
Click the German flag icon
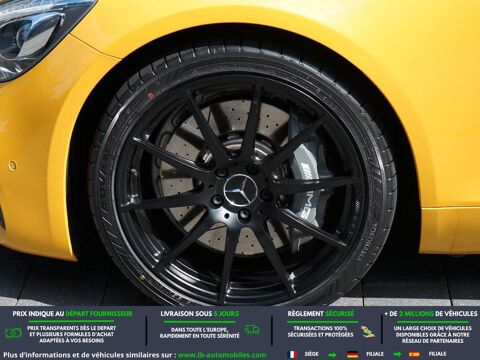tap(352, 354)
